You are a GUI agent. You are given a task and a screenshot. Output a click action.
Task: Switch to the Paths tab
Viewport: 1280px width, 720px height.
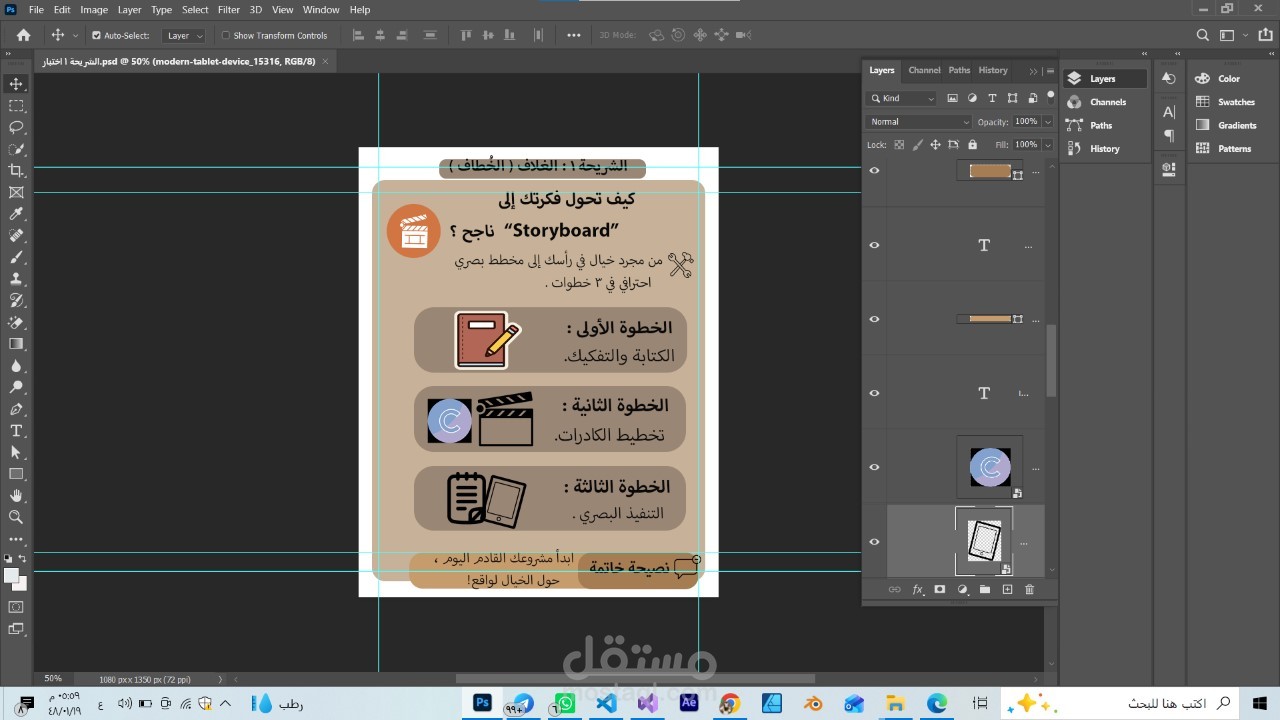[959, 70]
